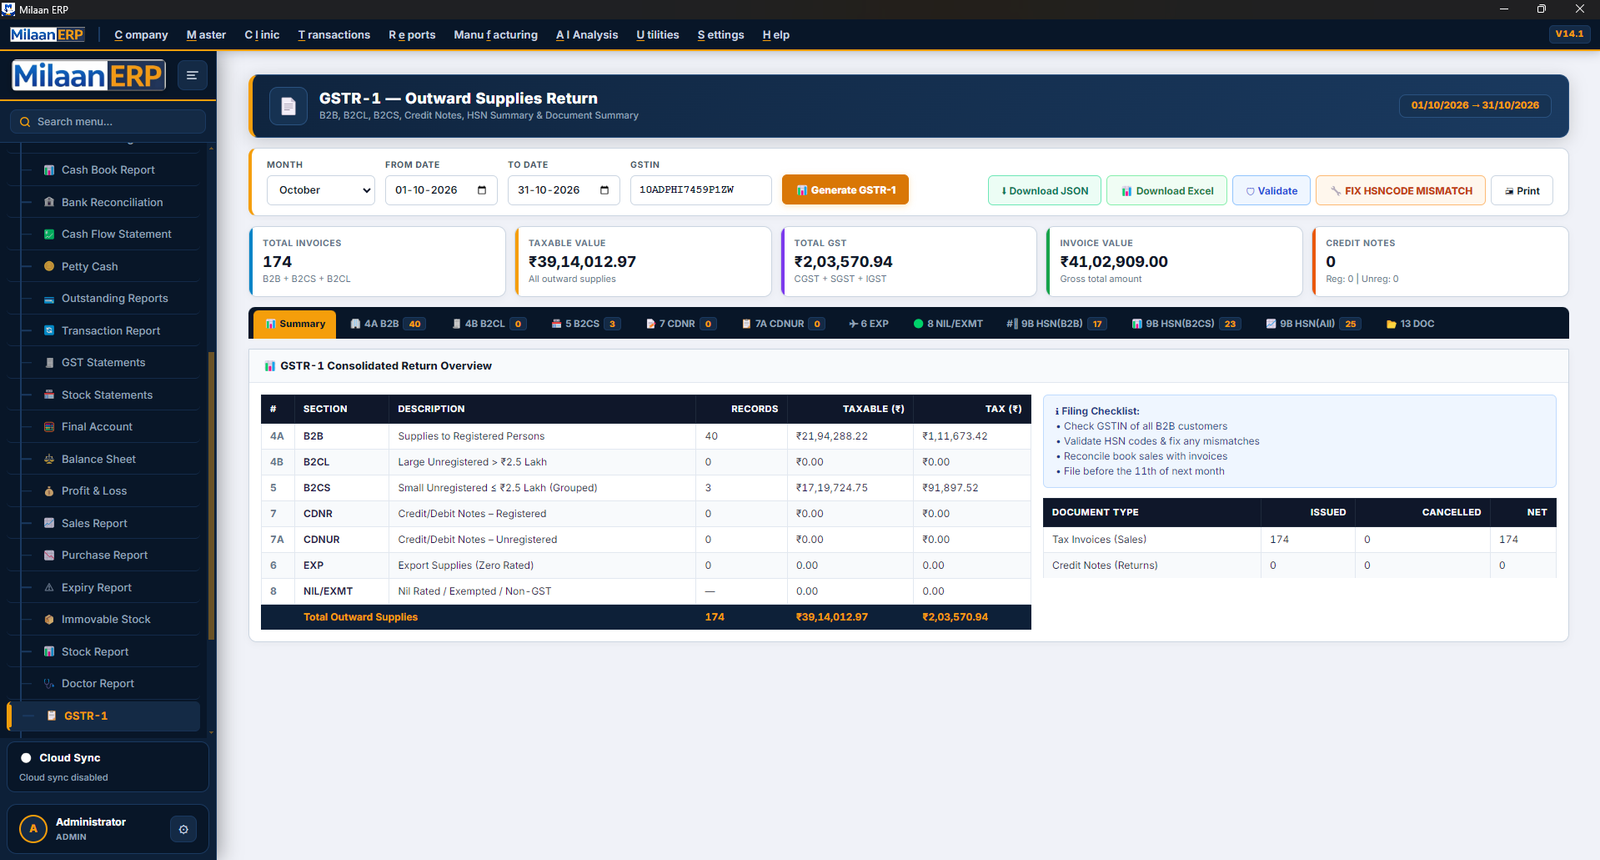Click the Immovable Stock box icon

pos(49,620)
